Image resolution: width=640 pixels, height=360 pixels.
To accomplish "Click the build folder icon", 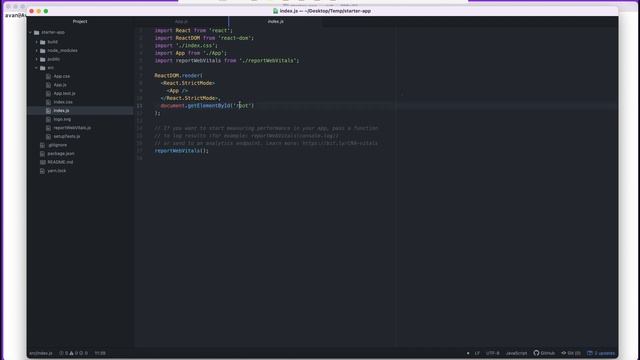I will pos(42,42).
